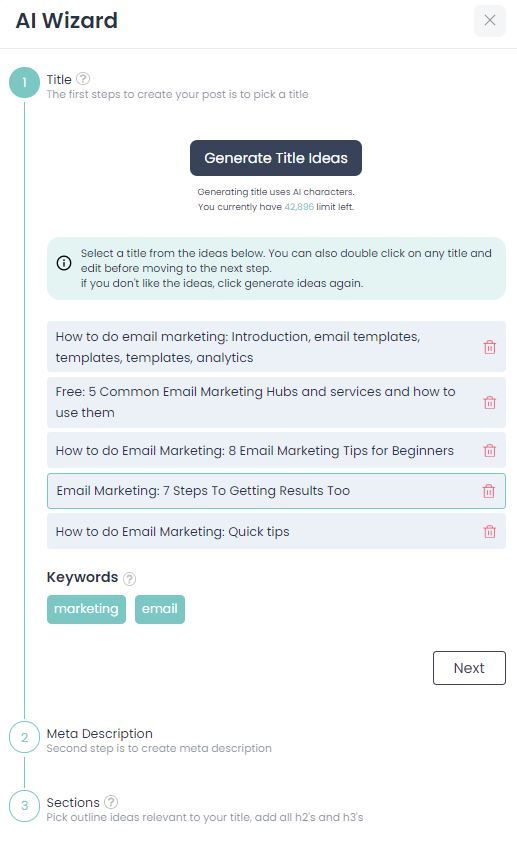Delete the '8 Email Marketing Tips for Beginners' title
The width and height of the screenshot is (517, 848).
point(489,450)
